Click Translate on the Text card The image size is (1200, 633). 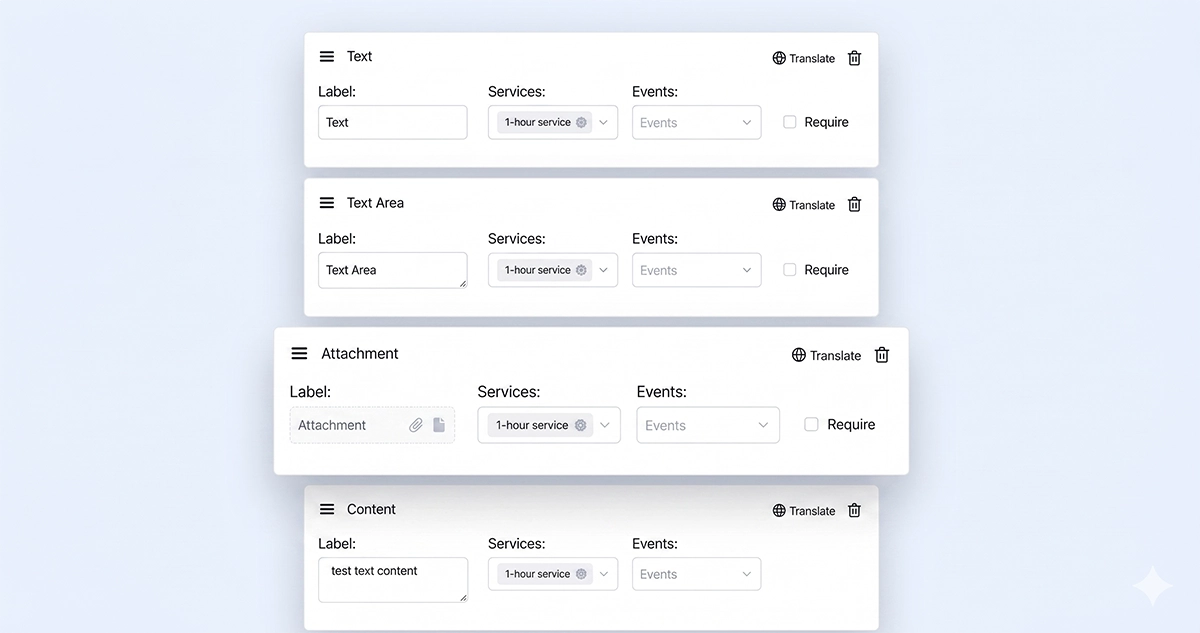(x=803, y=58)
